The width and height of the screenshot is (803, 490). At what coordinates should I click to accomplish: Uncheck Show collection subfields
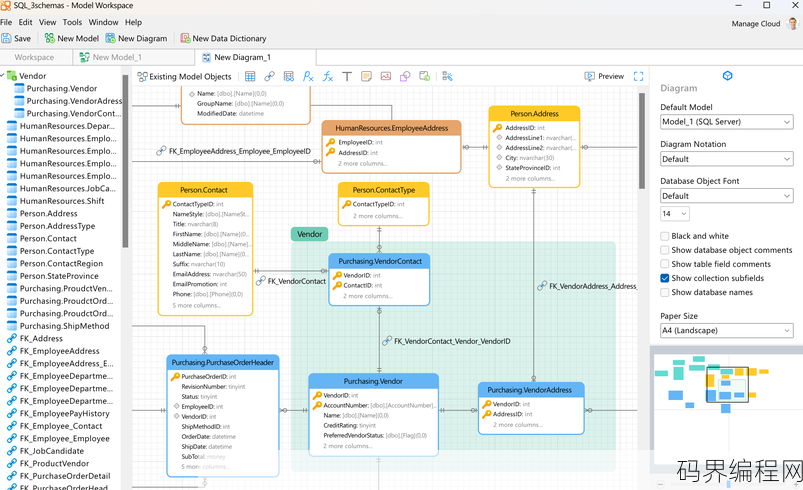click(665, 278)
